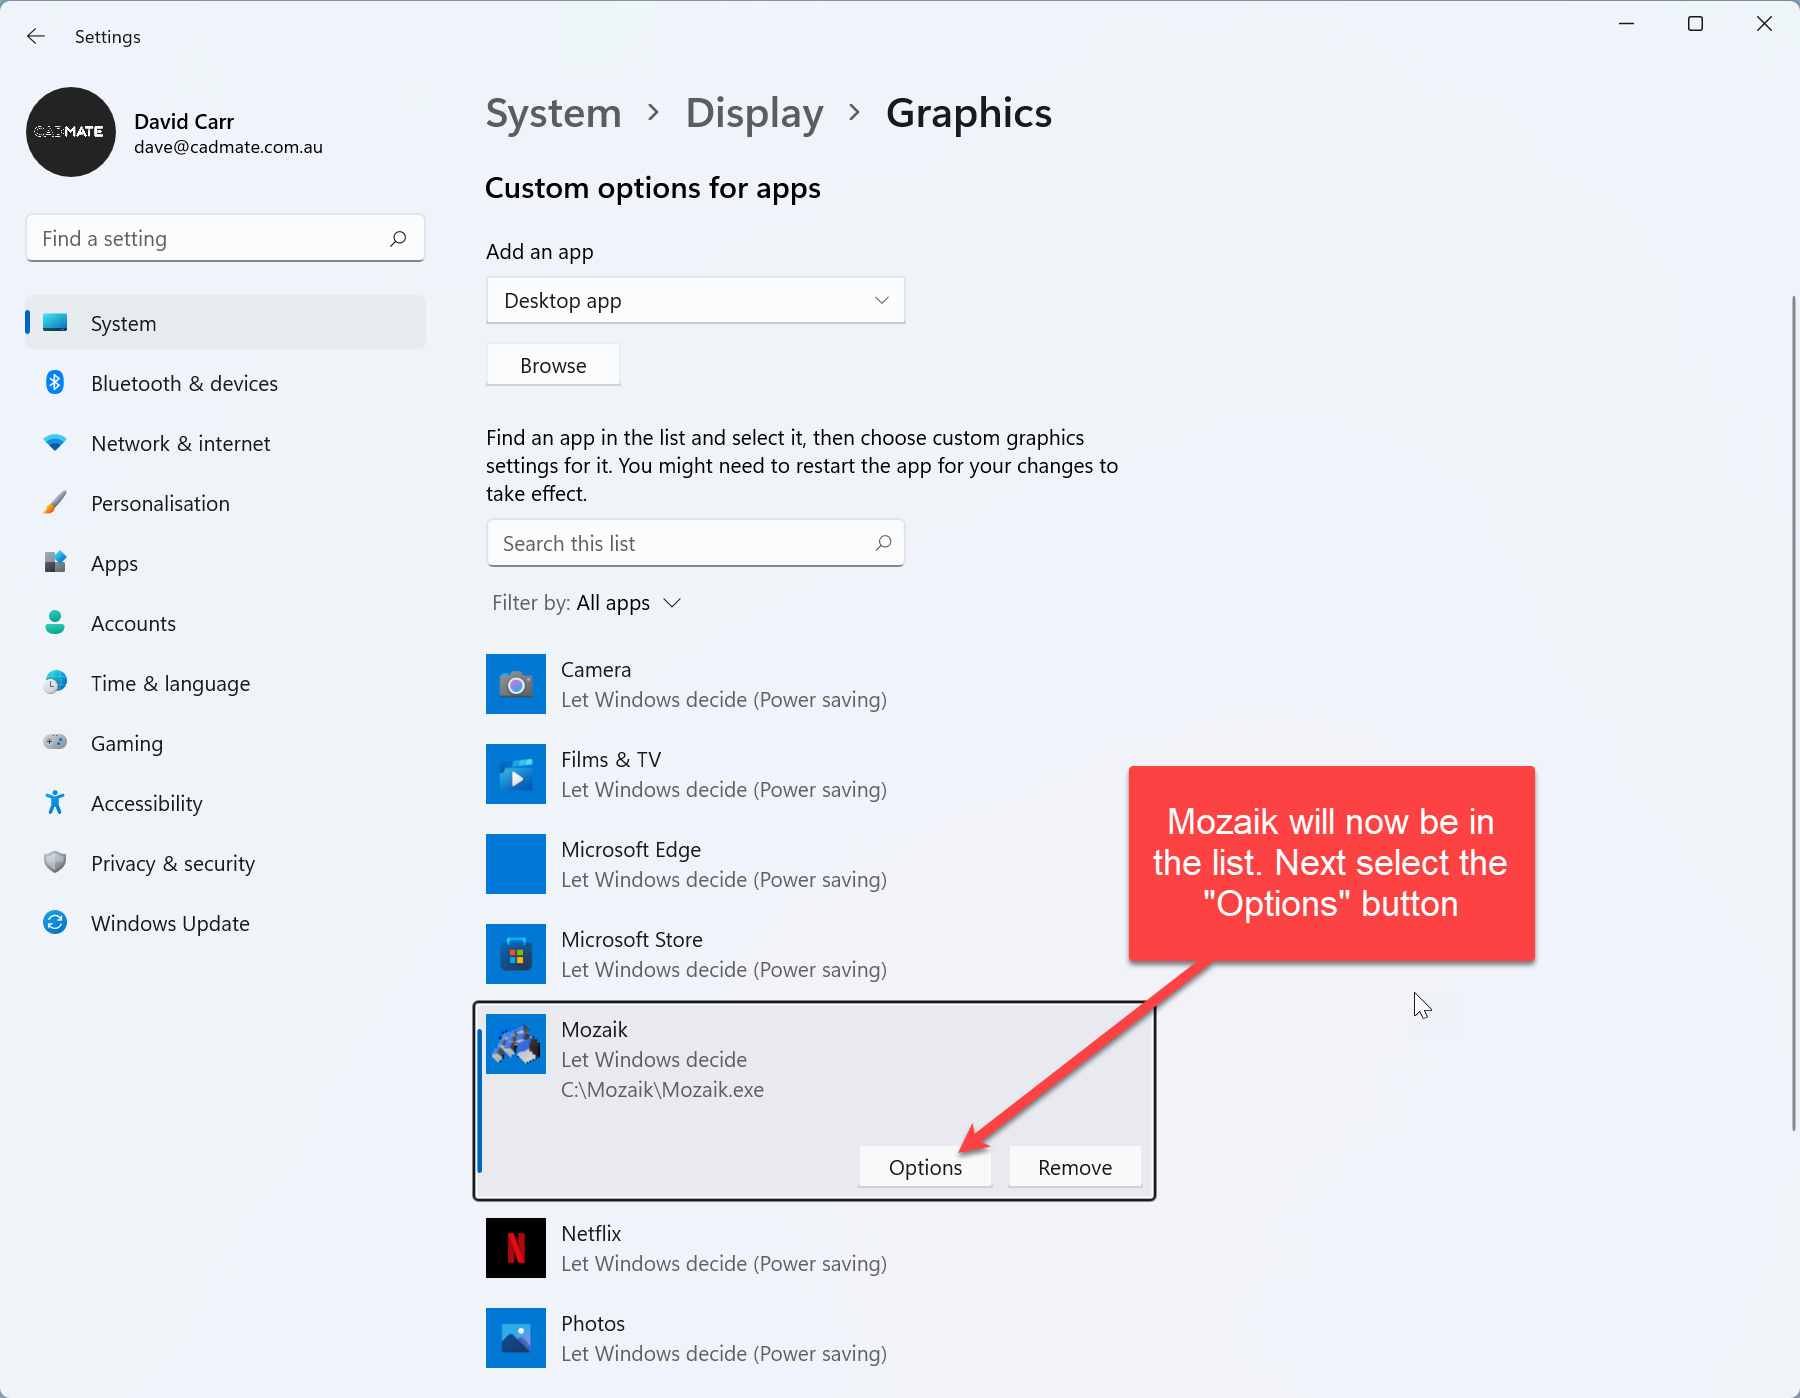Select the Films & TV app icon
The height and width of the screenshot is (1398, 1800).
click(x=515, y=774)
